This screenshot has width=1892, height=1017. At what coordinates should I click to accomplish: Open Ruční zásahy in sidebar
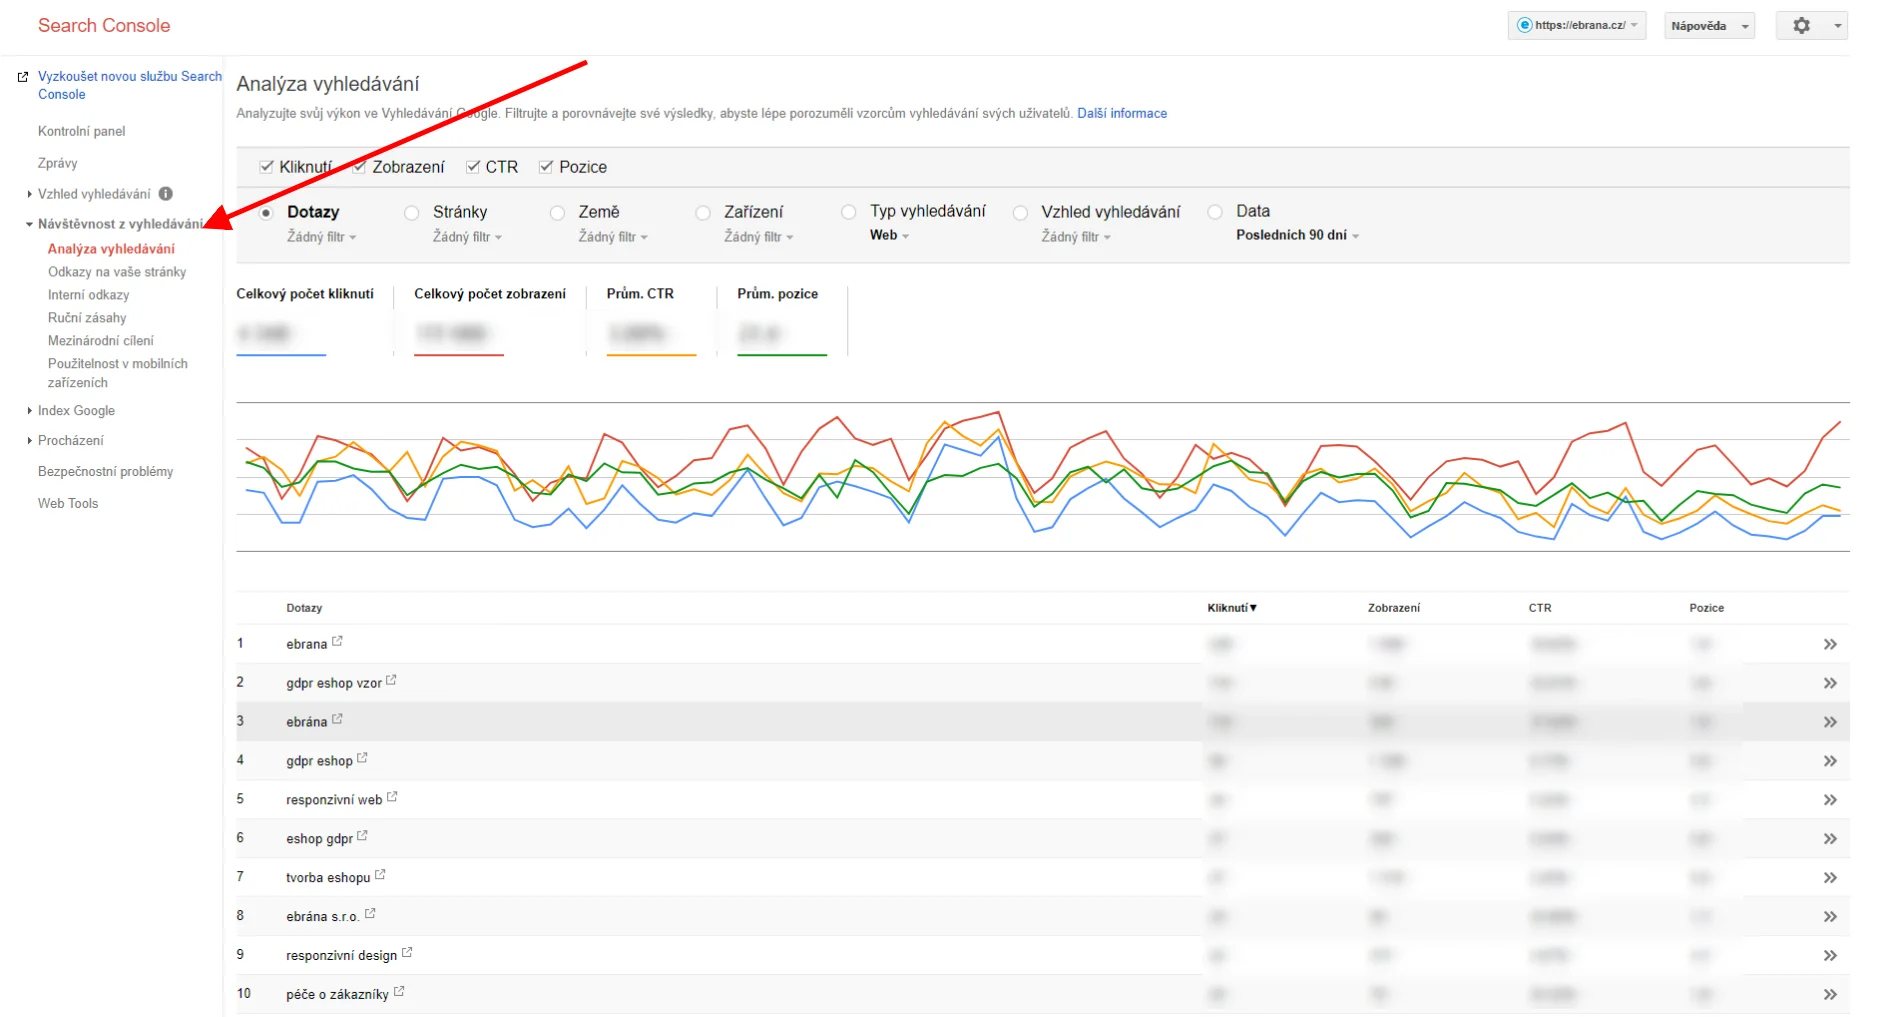tap(87, 318)
